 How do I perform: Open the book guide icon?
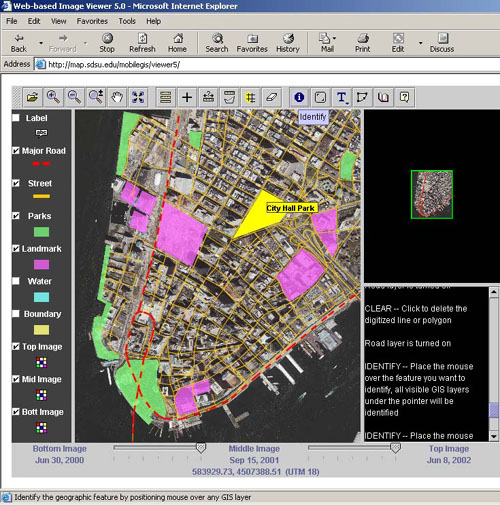[383, 97]
